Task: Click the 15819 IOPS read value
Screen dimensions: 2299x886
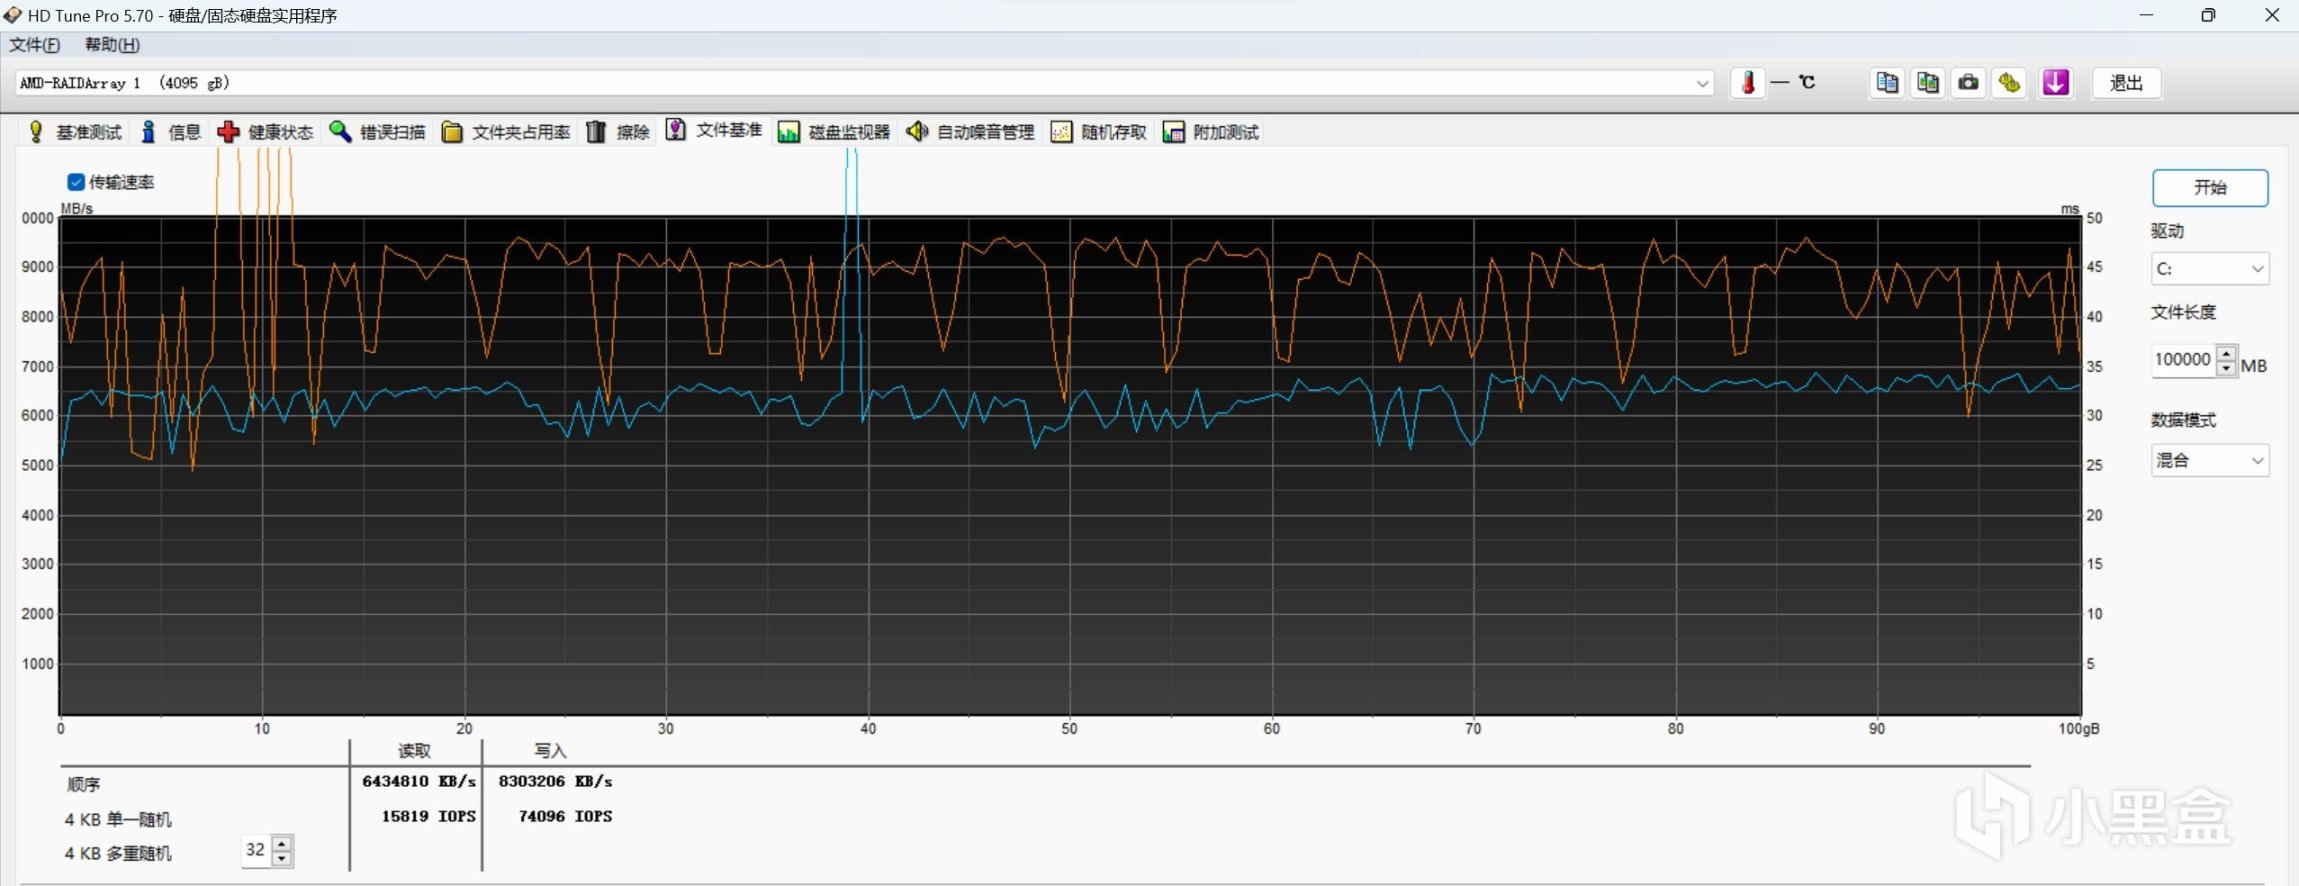Action: pyautogui.click(x=428, y=817)
